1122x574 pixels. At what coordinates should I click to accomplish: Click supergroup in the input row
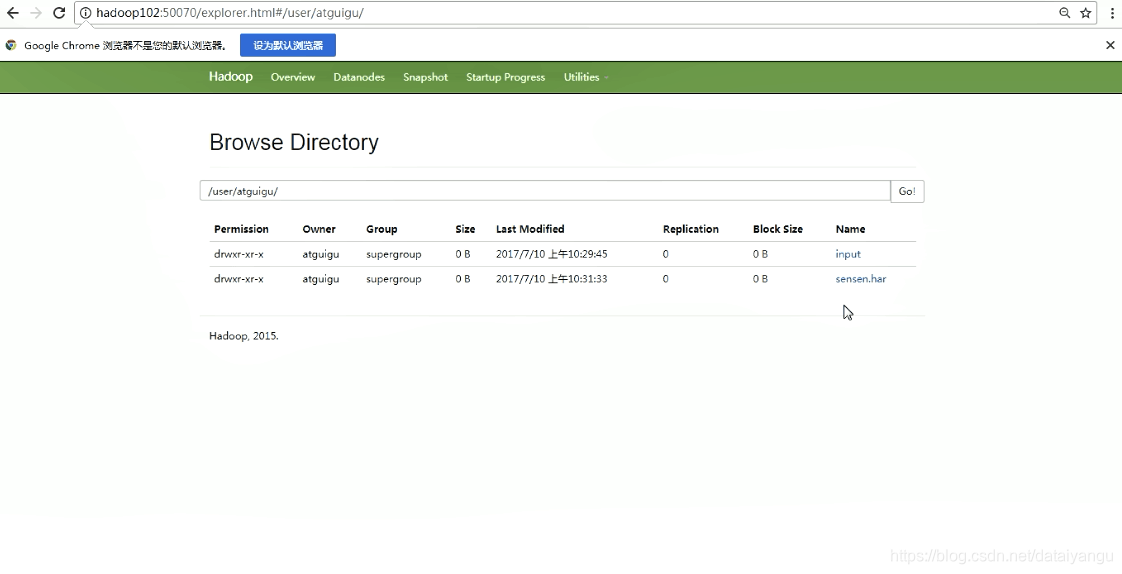(x=394, y=254)
